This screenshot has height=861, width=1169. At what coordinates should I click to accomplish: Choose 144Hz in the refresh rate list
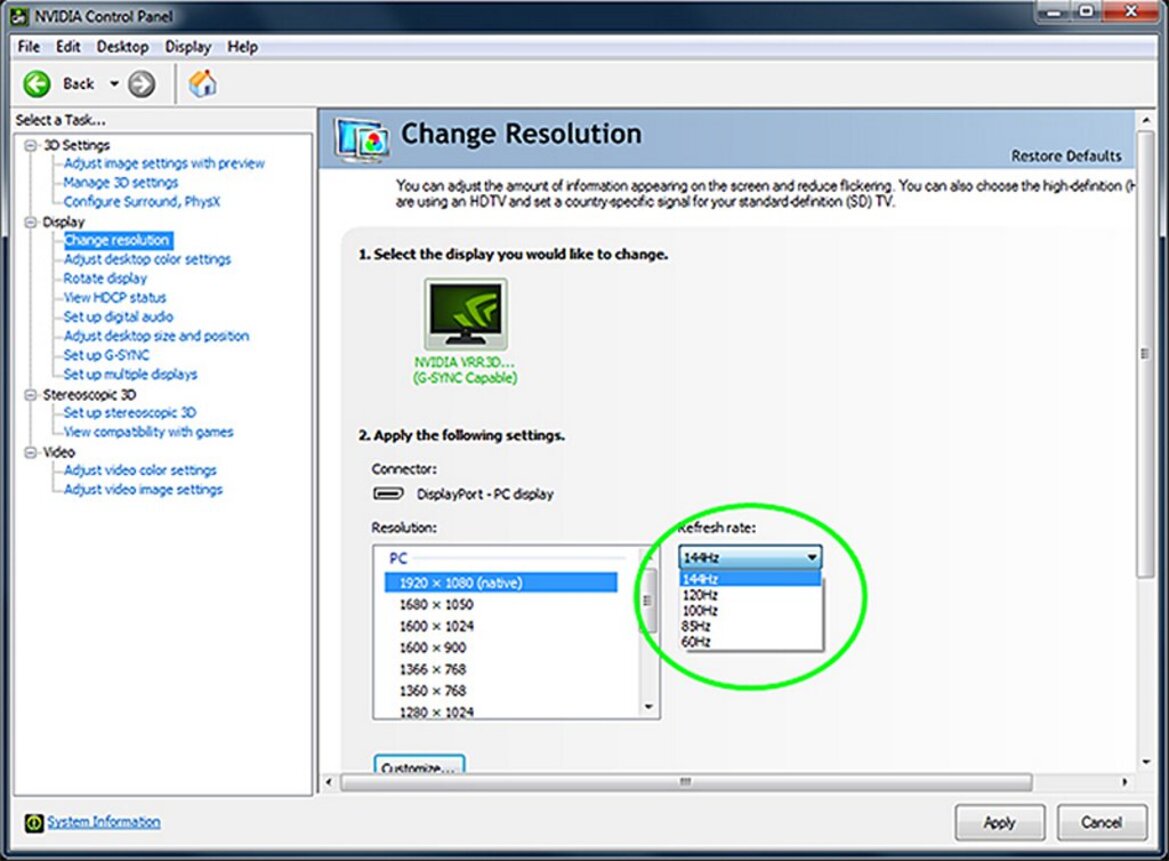[750, 578]
